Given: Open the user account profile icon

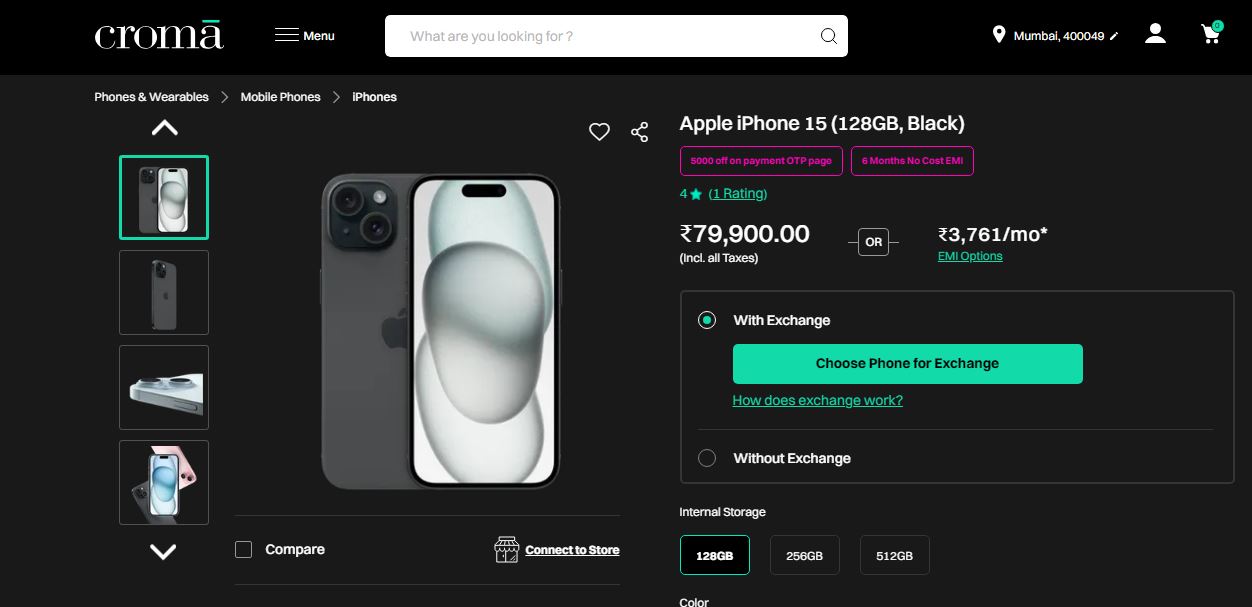Looking at the screenshot, I should coord(1155,34).
